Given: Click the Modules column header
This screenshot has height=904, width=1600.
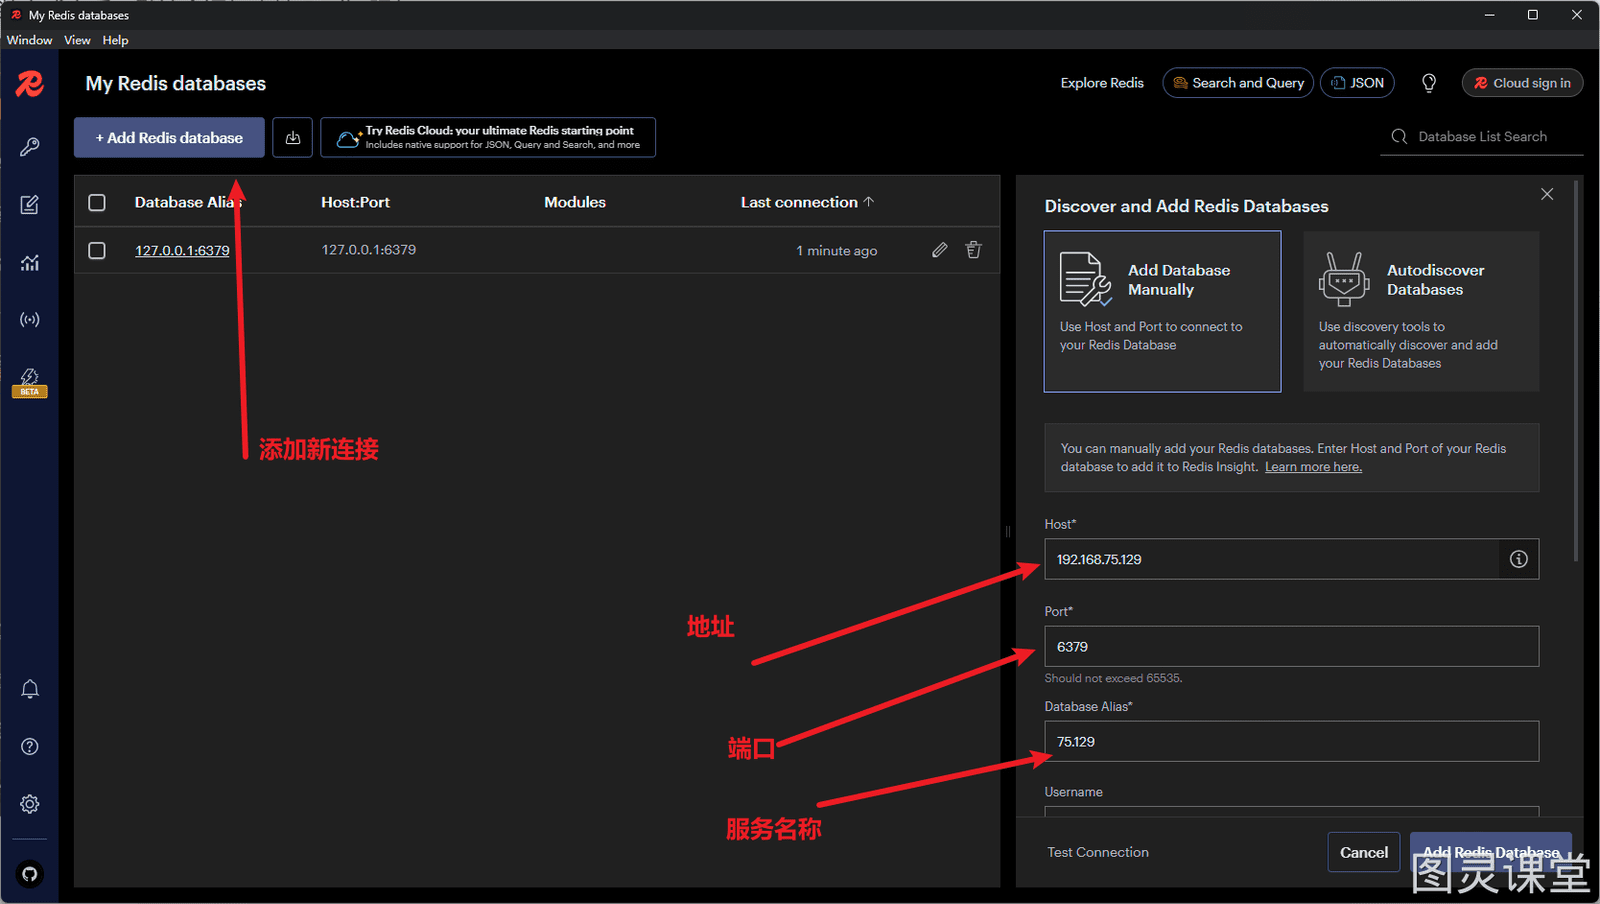Looking at the screenshot, I should coord(575,202).
